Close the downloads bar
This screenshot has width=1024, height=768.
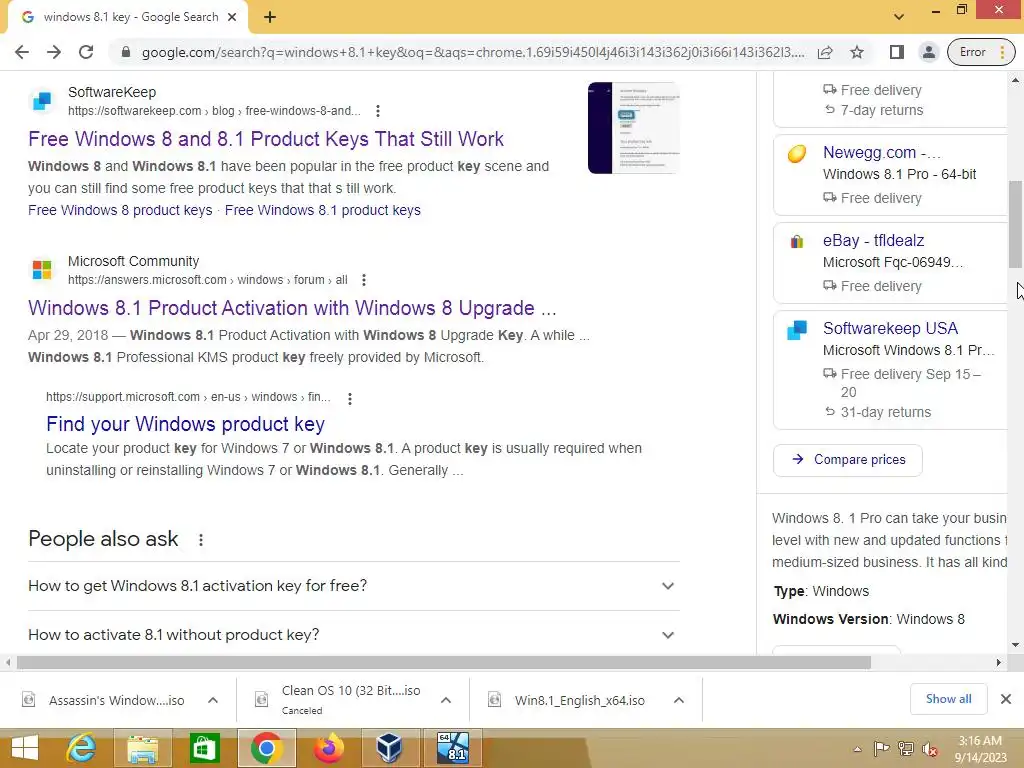1006,699
